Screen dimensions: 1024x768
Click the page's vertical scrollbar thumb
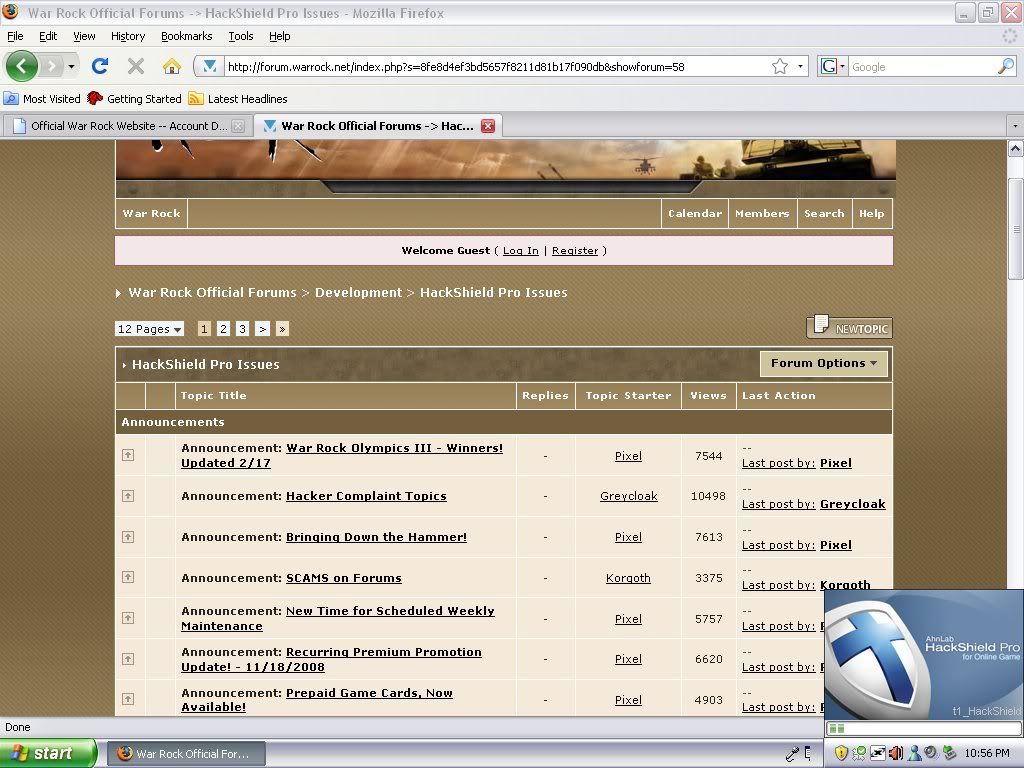tap(1016, 229)
